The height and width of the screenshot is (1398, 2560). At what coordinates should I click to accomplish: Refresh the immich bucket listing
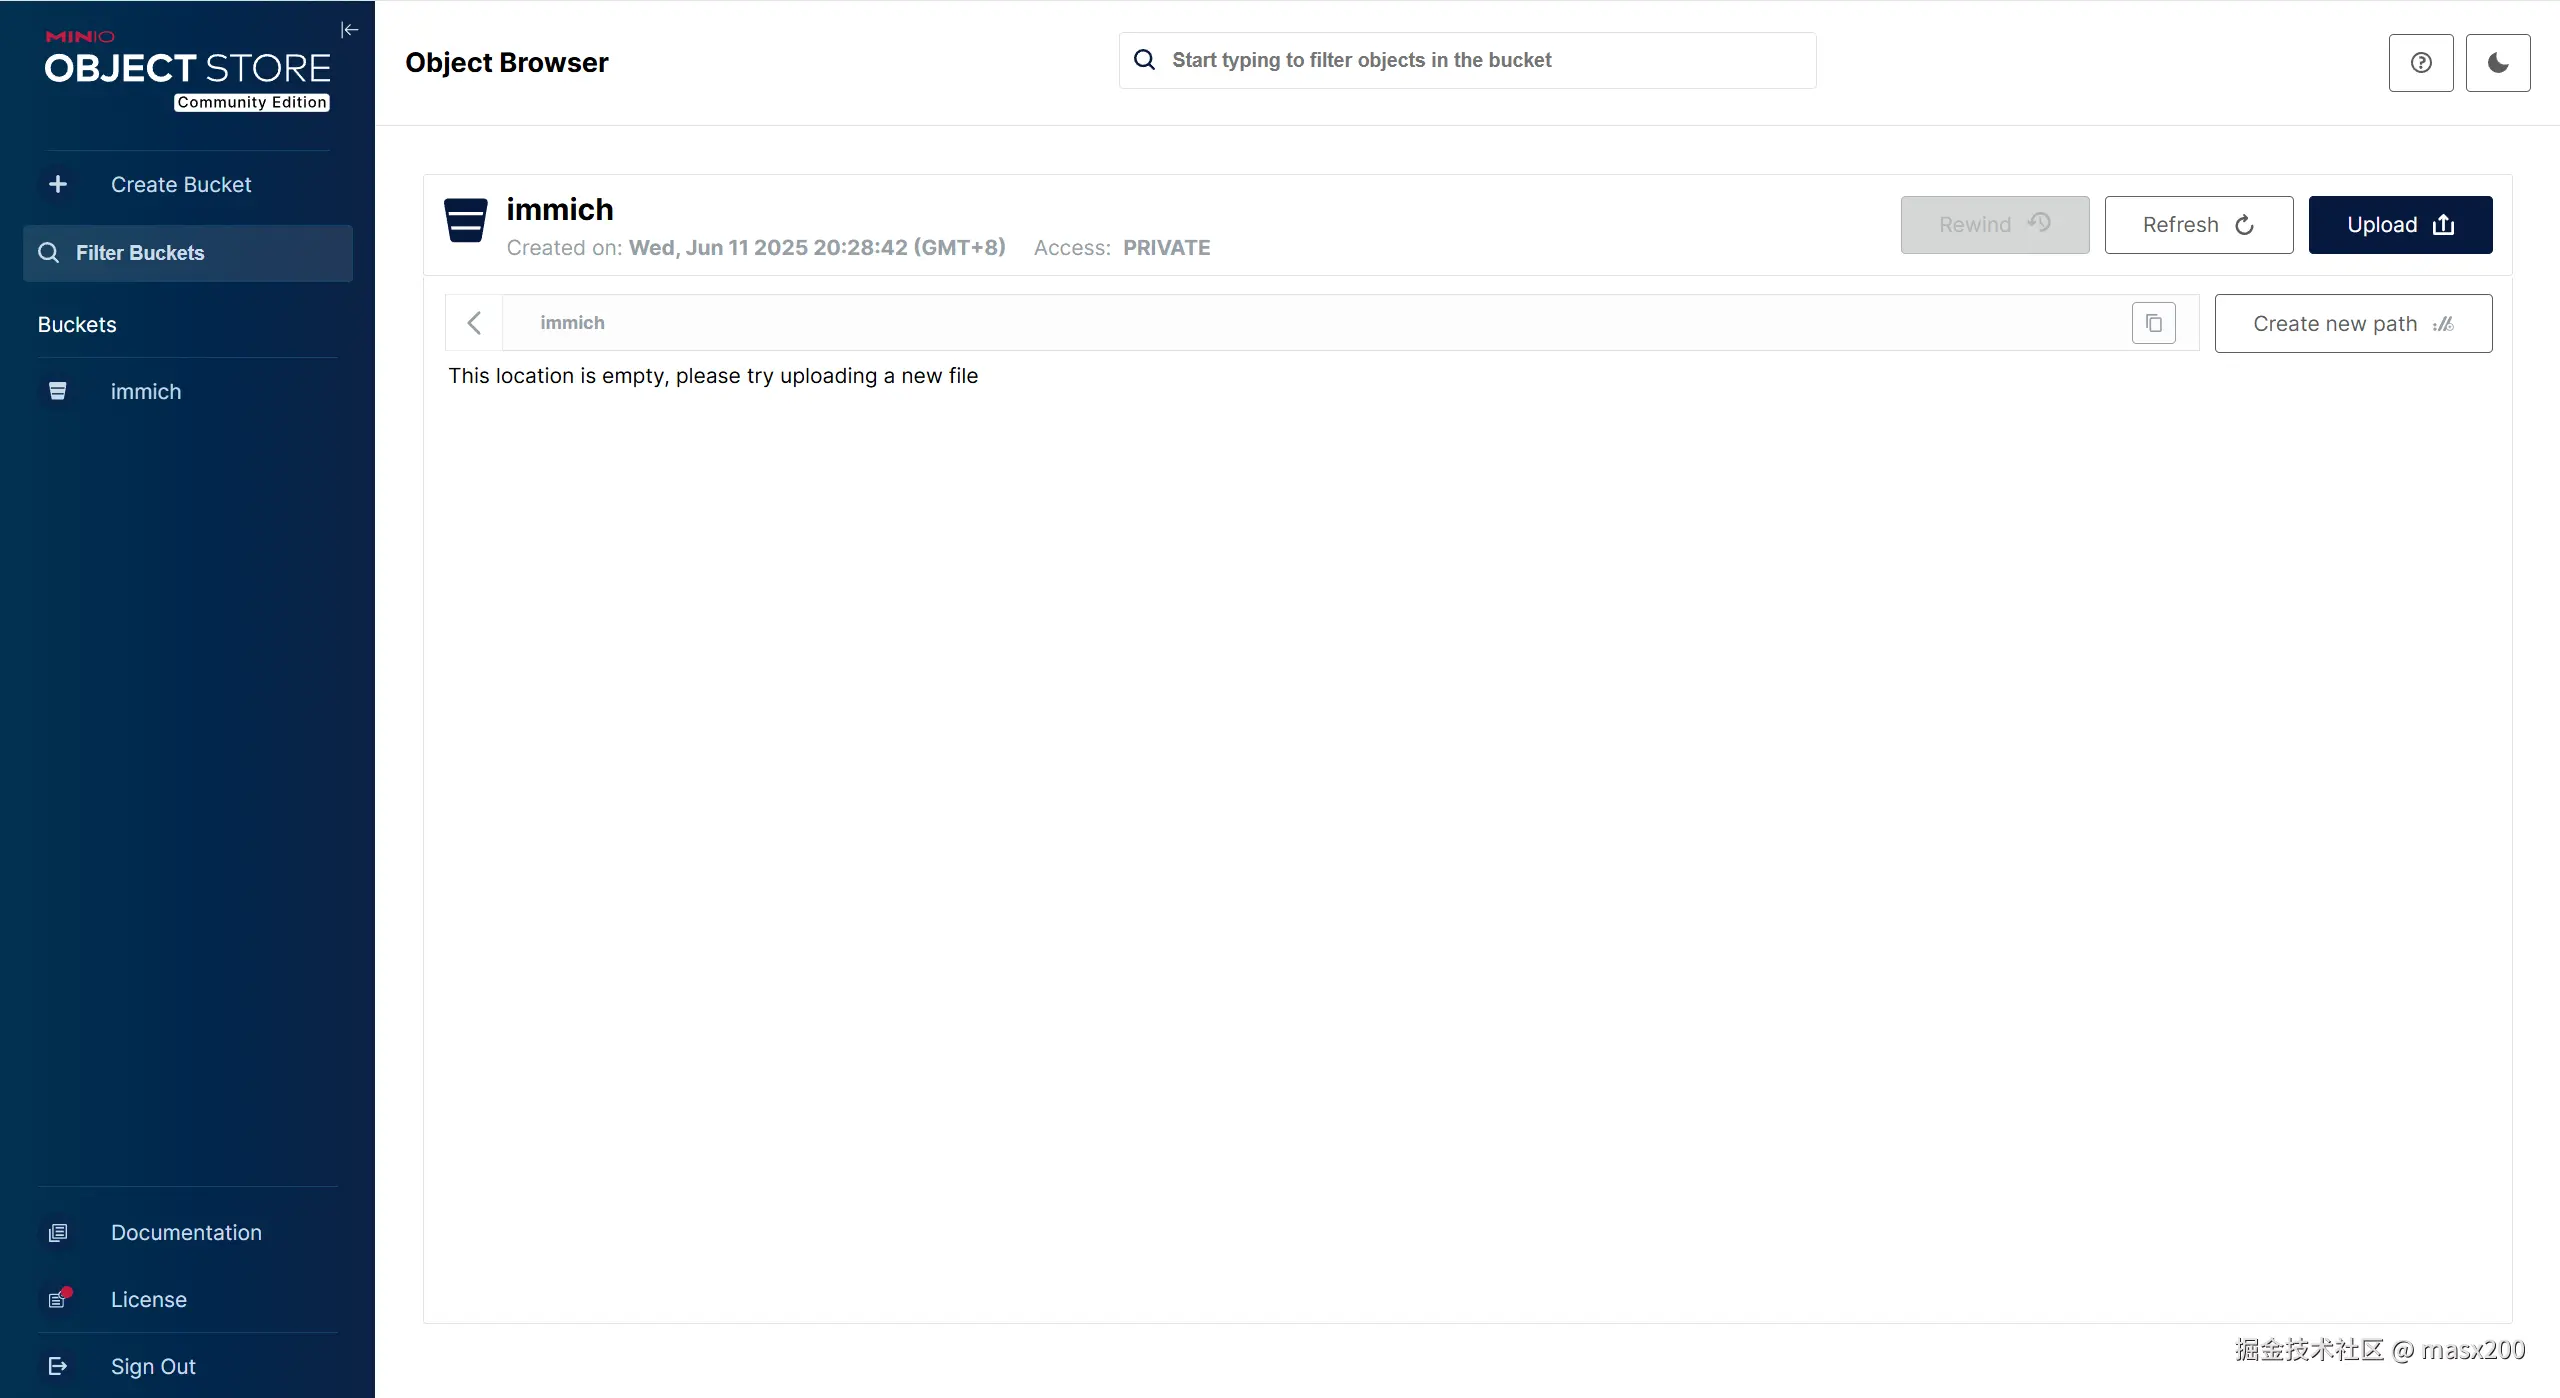[2198, 225]
